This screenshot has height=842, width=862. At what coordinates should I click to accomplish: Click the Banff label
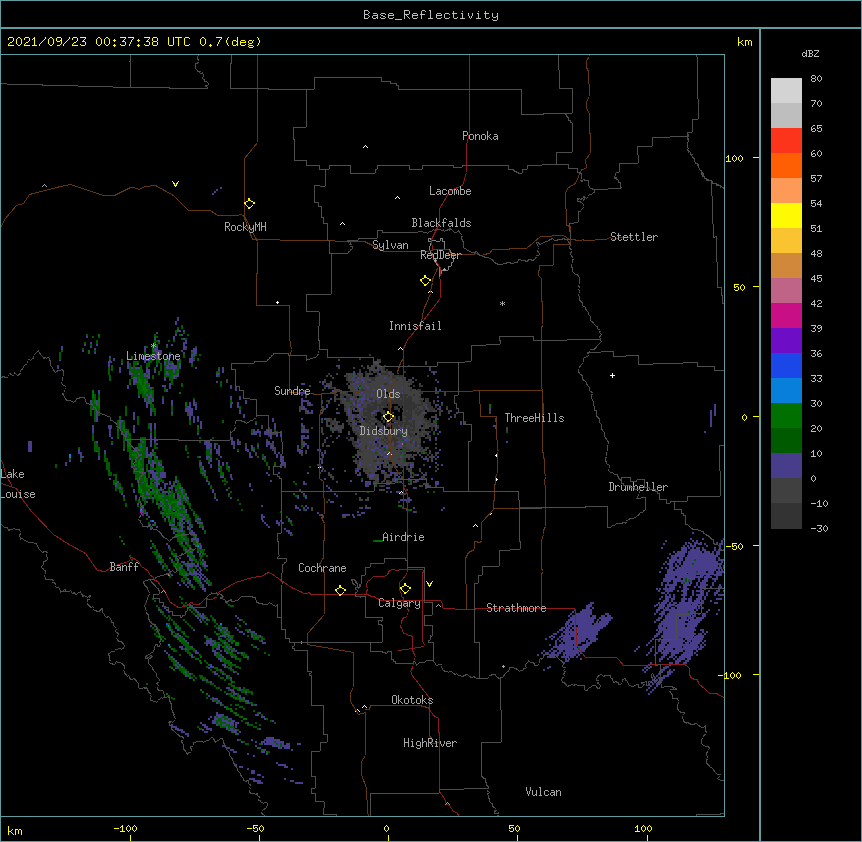click(124, 567)
